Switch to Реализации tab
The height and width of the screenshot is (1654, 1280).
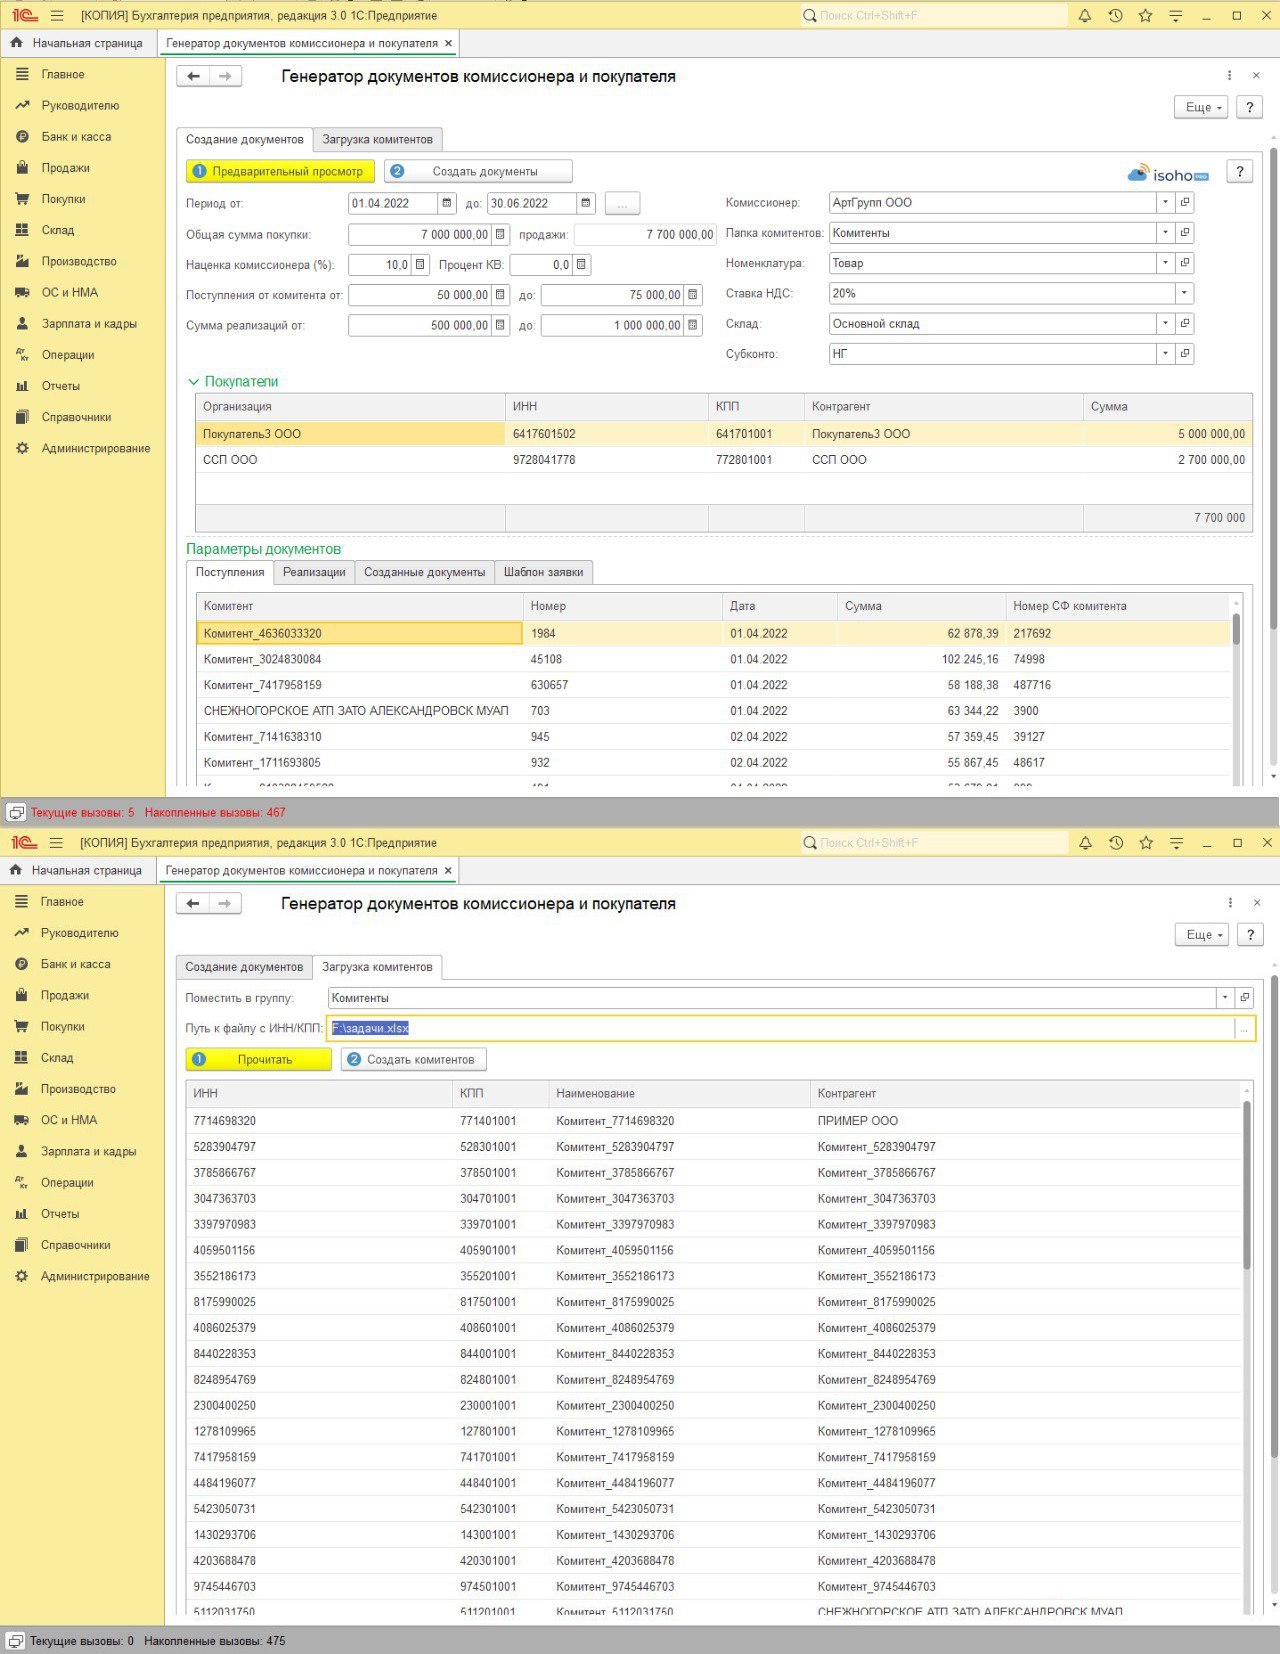[314, 572]
